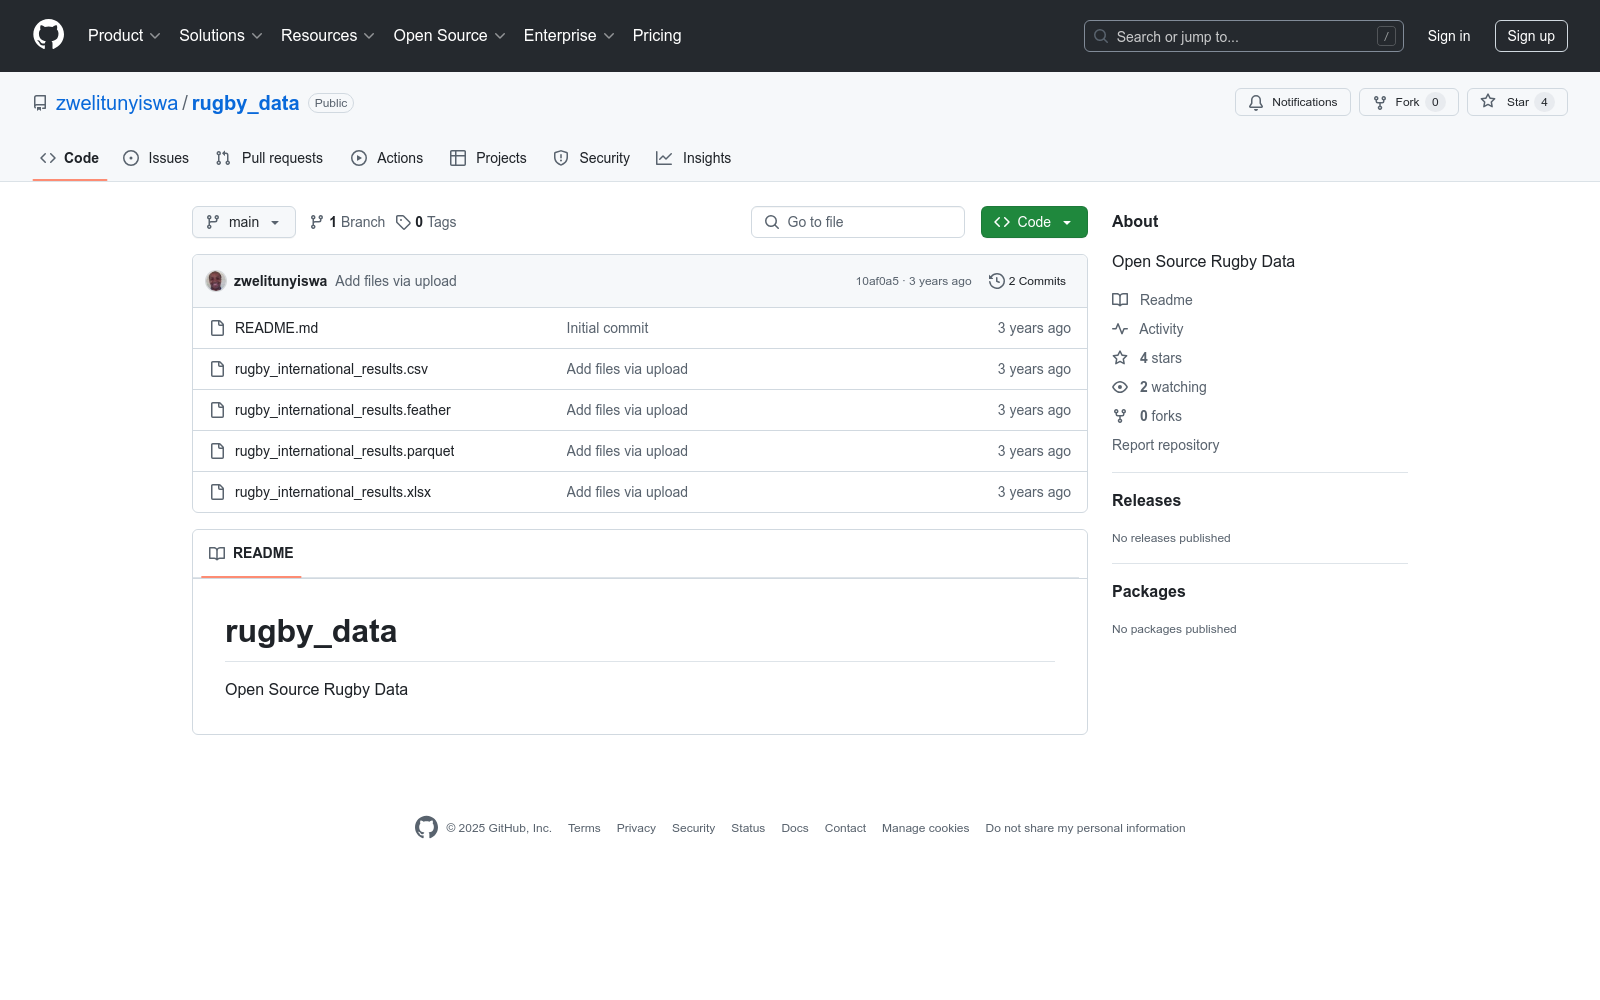Click the branch icon next to 1 Branch
This screenshot has width=1600, height=1000.
coord(317,222)
